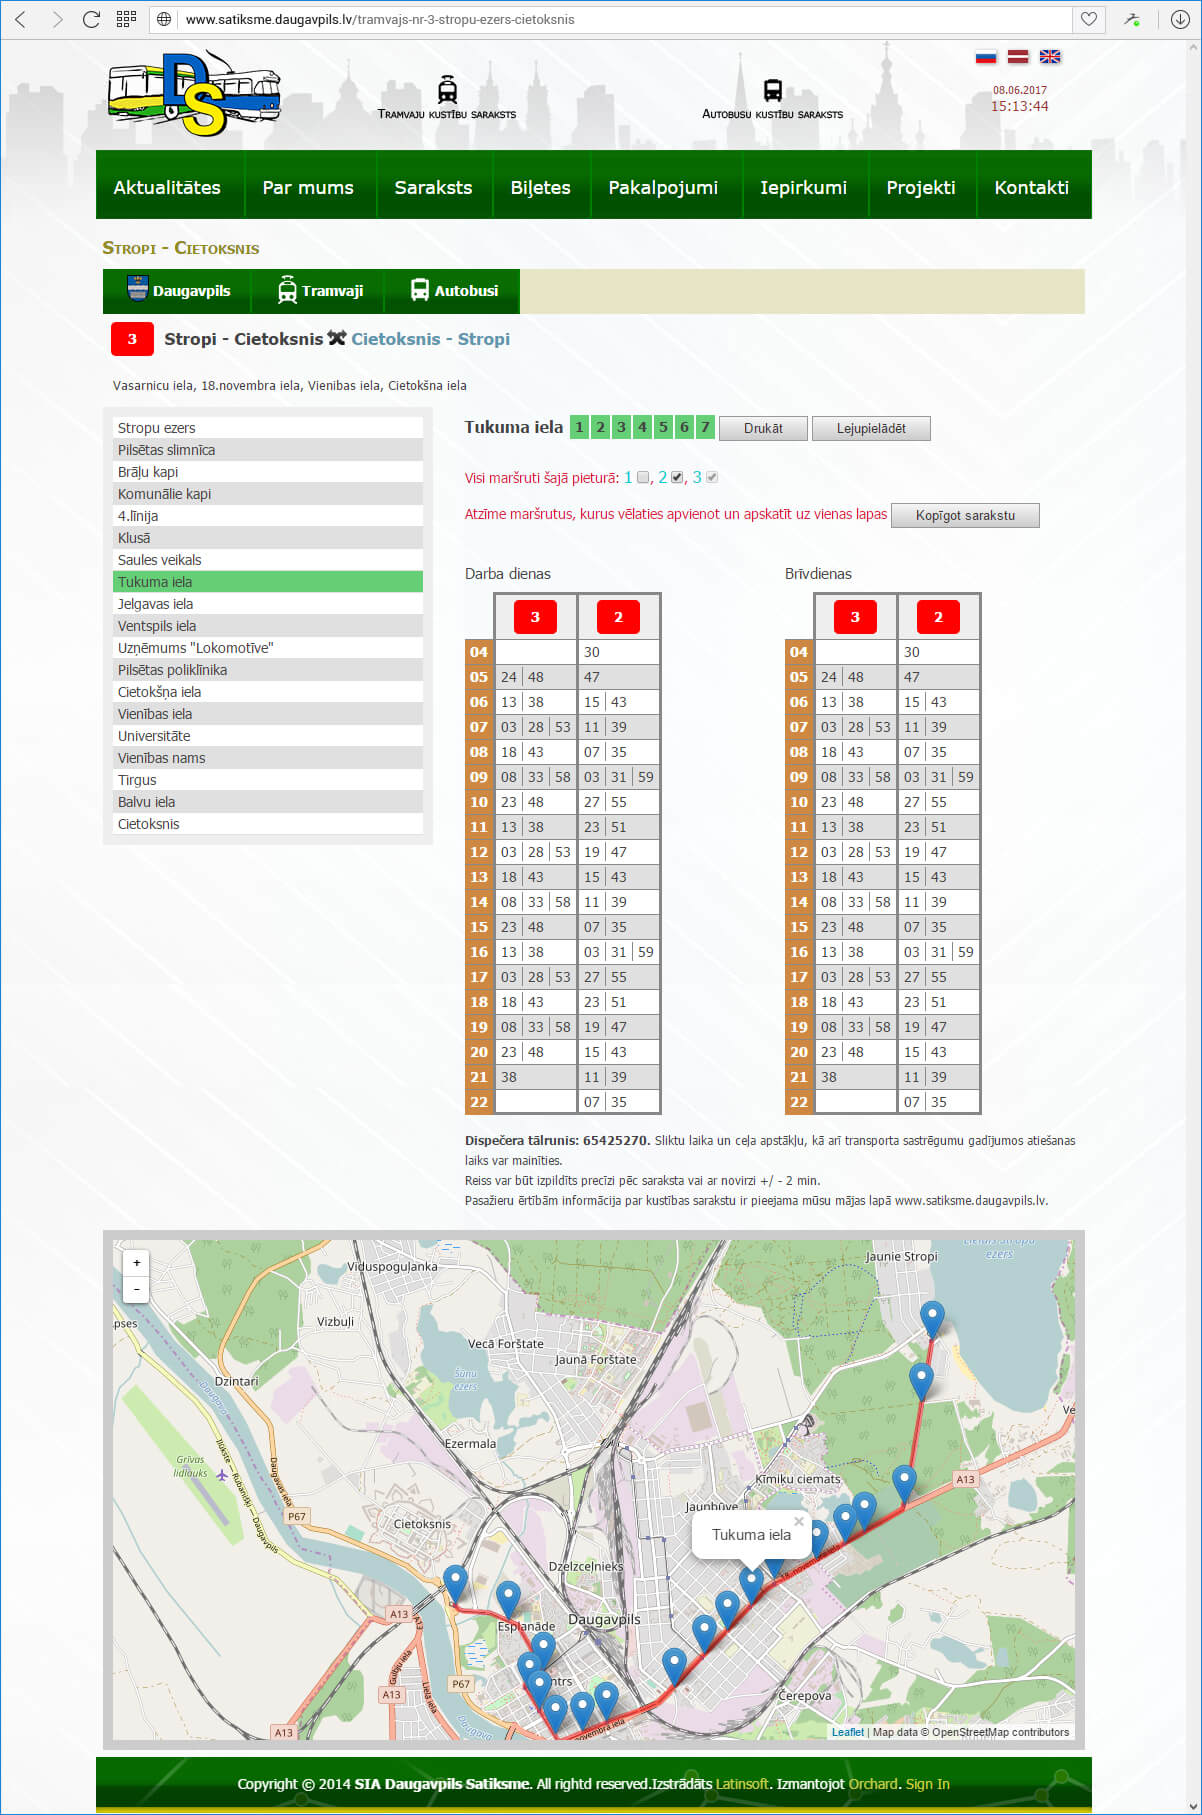Click route 3 badge in Darba dienas table
Viewport: 1202px width, 1815px height.
(x=535, y=617)
